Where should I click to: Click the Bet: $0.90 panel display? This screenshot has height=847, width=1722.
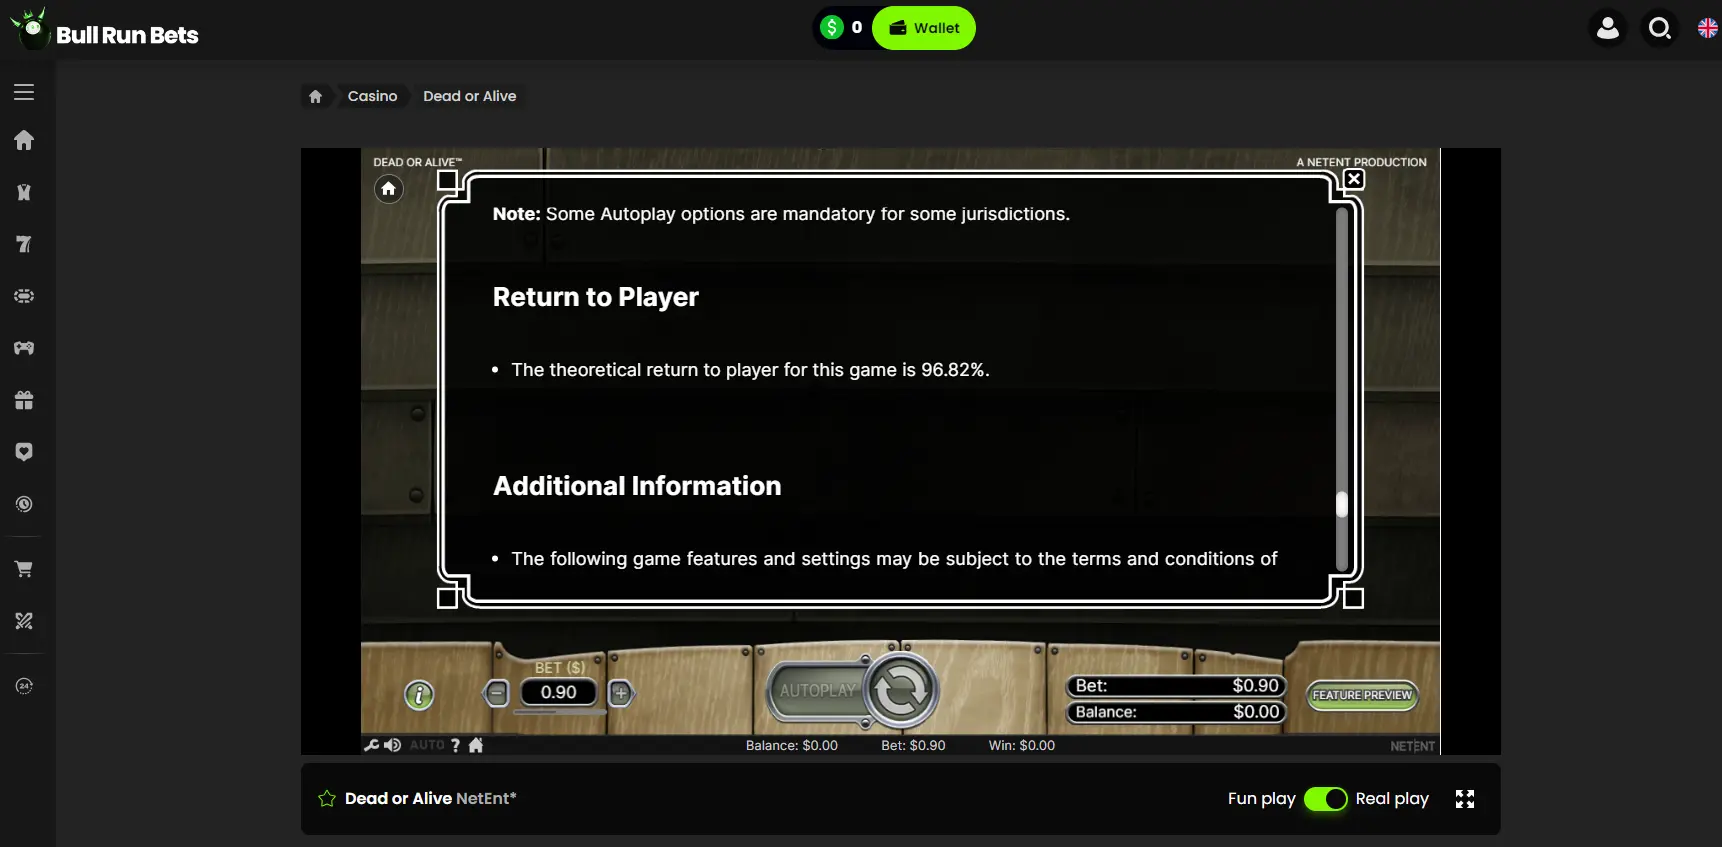(1176, 686)
